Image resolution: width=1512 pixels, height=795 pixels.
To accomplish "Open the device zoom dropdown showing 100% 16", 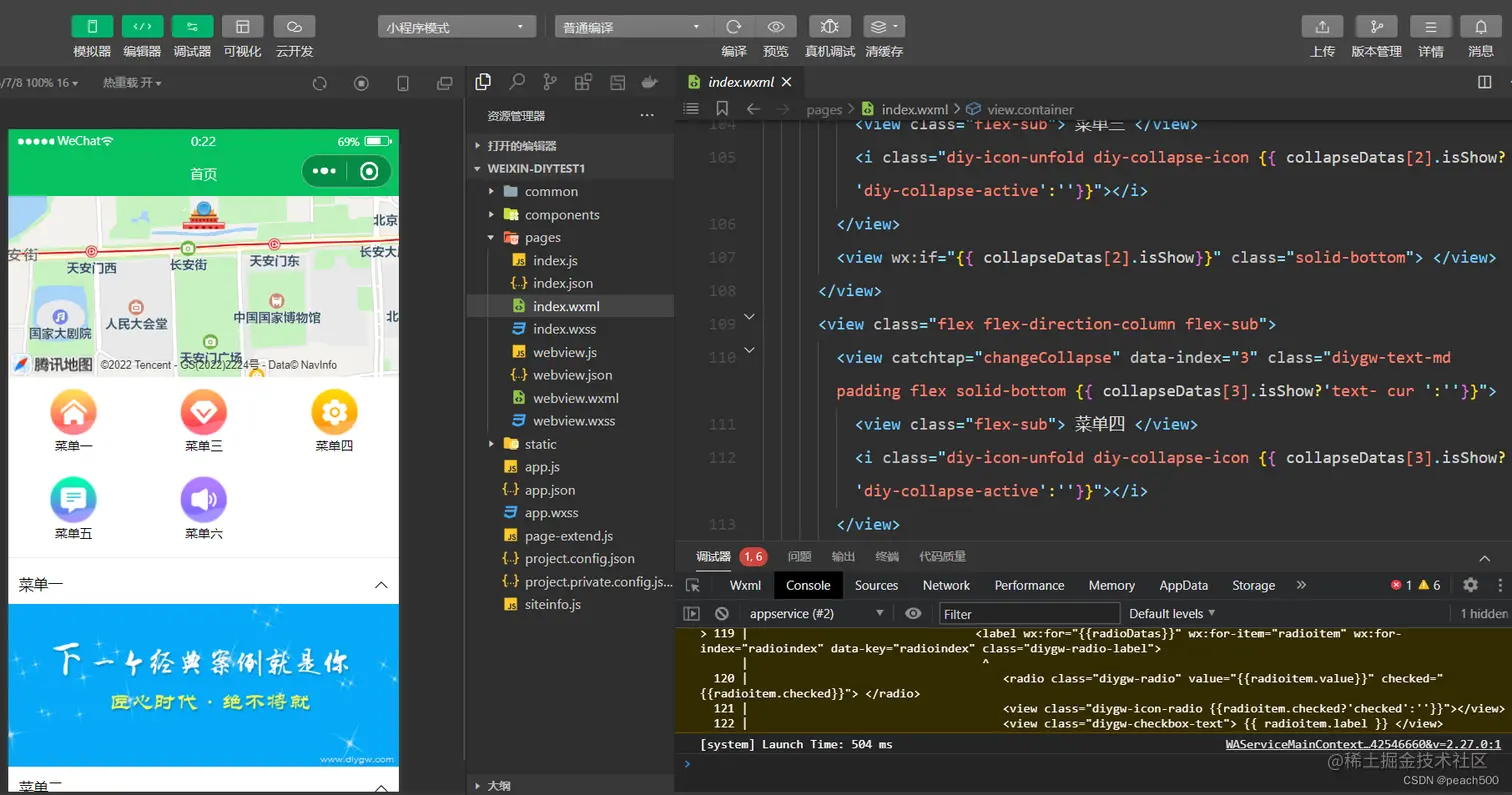I will 39,83.
